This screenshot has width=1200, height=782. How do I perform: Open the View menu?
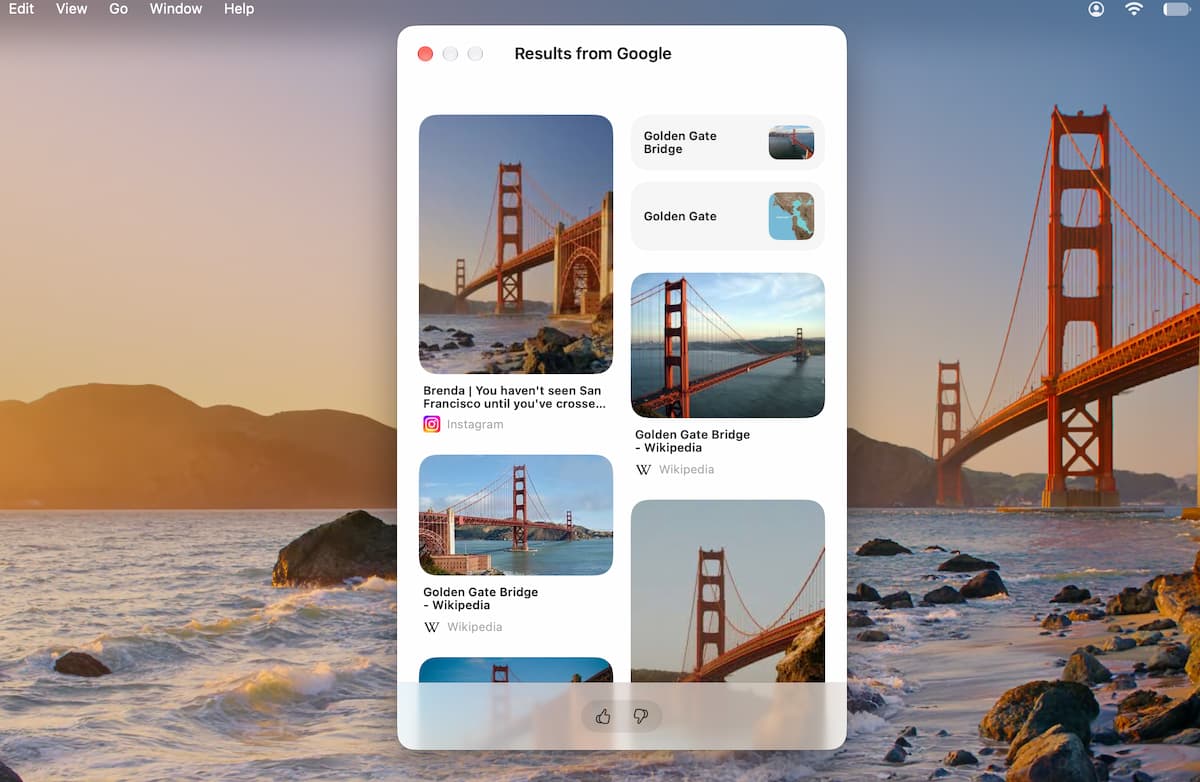[x=72, y=9]
